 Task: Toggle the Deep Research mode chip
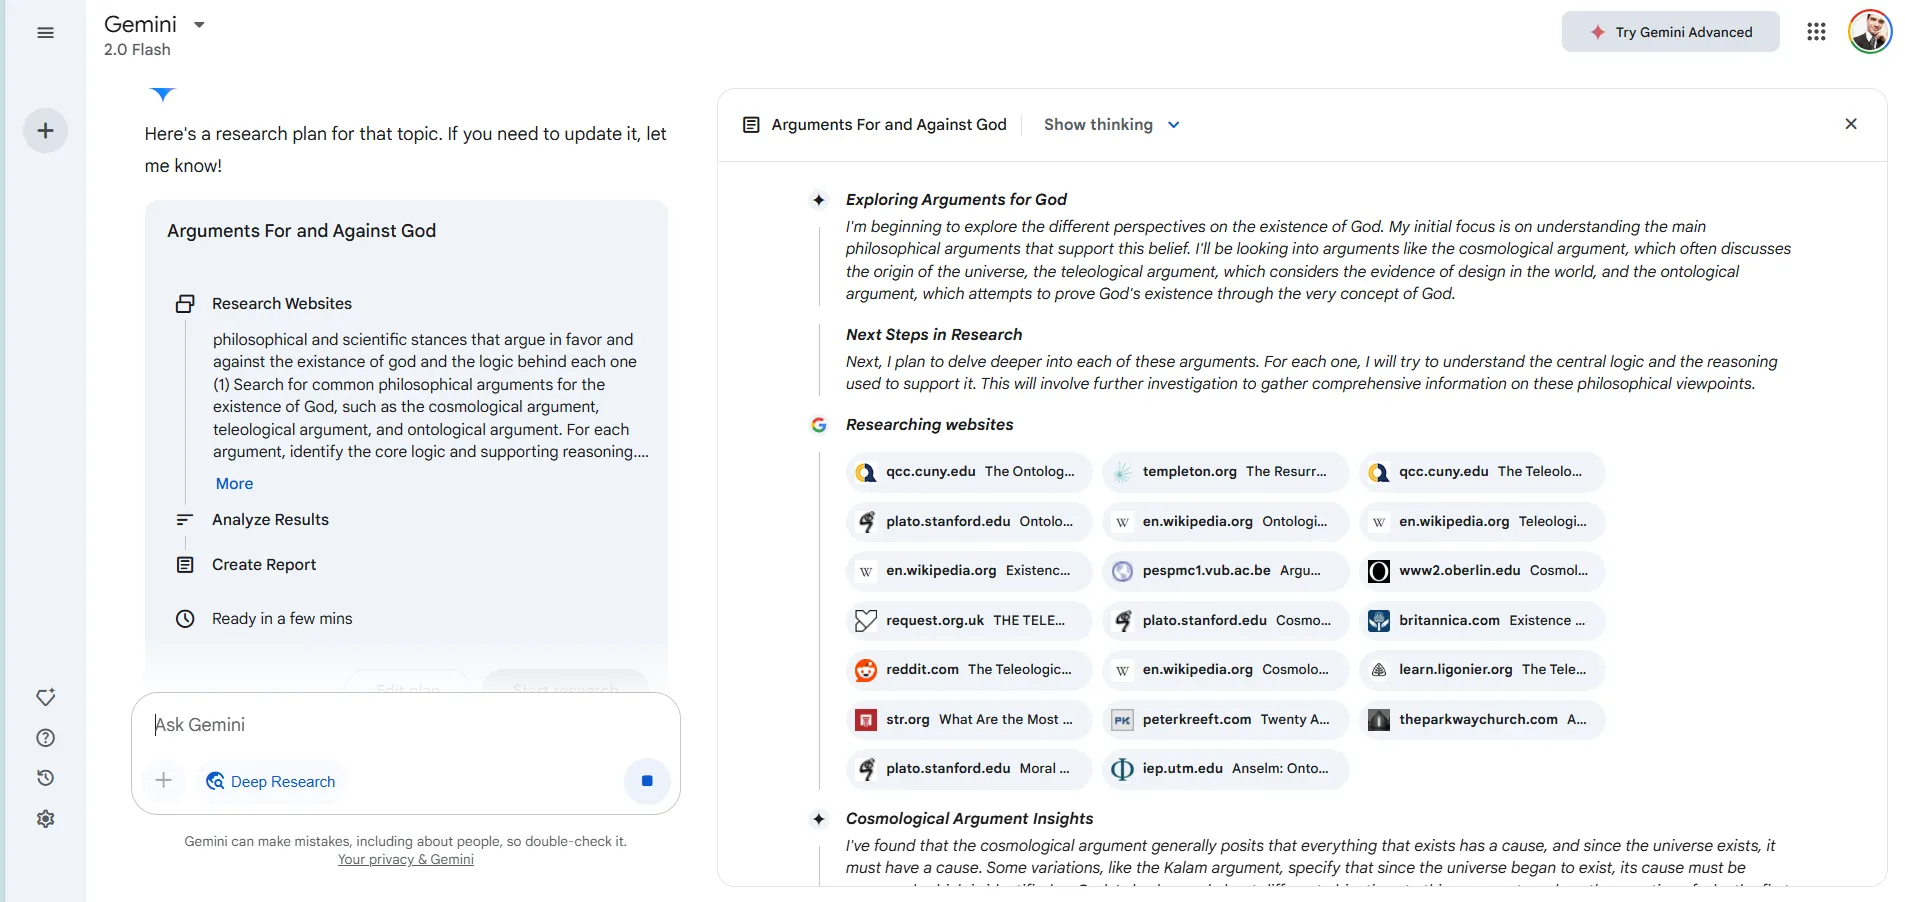(x=271, y=781)
